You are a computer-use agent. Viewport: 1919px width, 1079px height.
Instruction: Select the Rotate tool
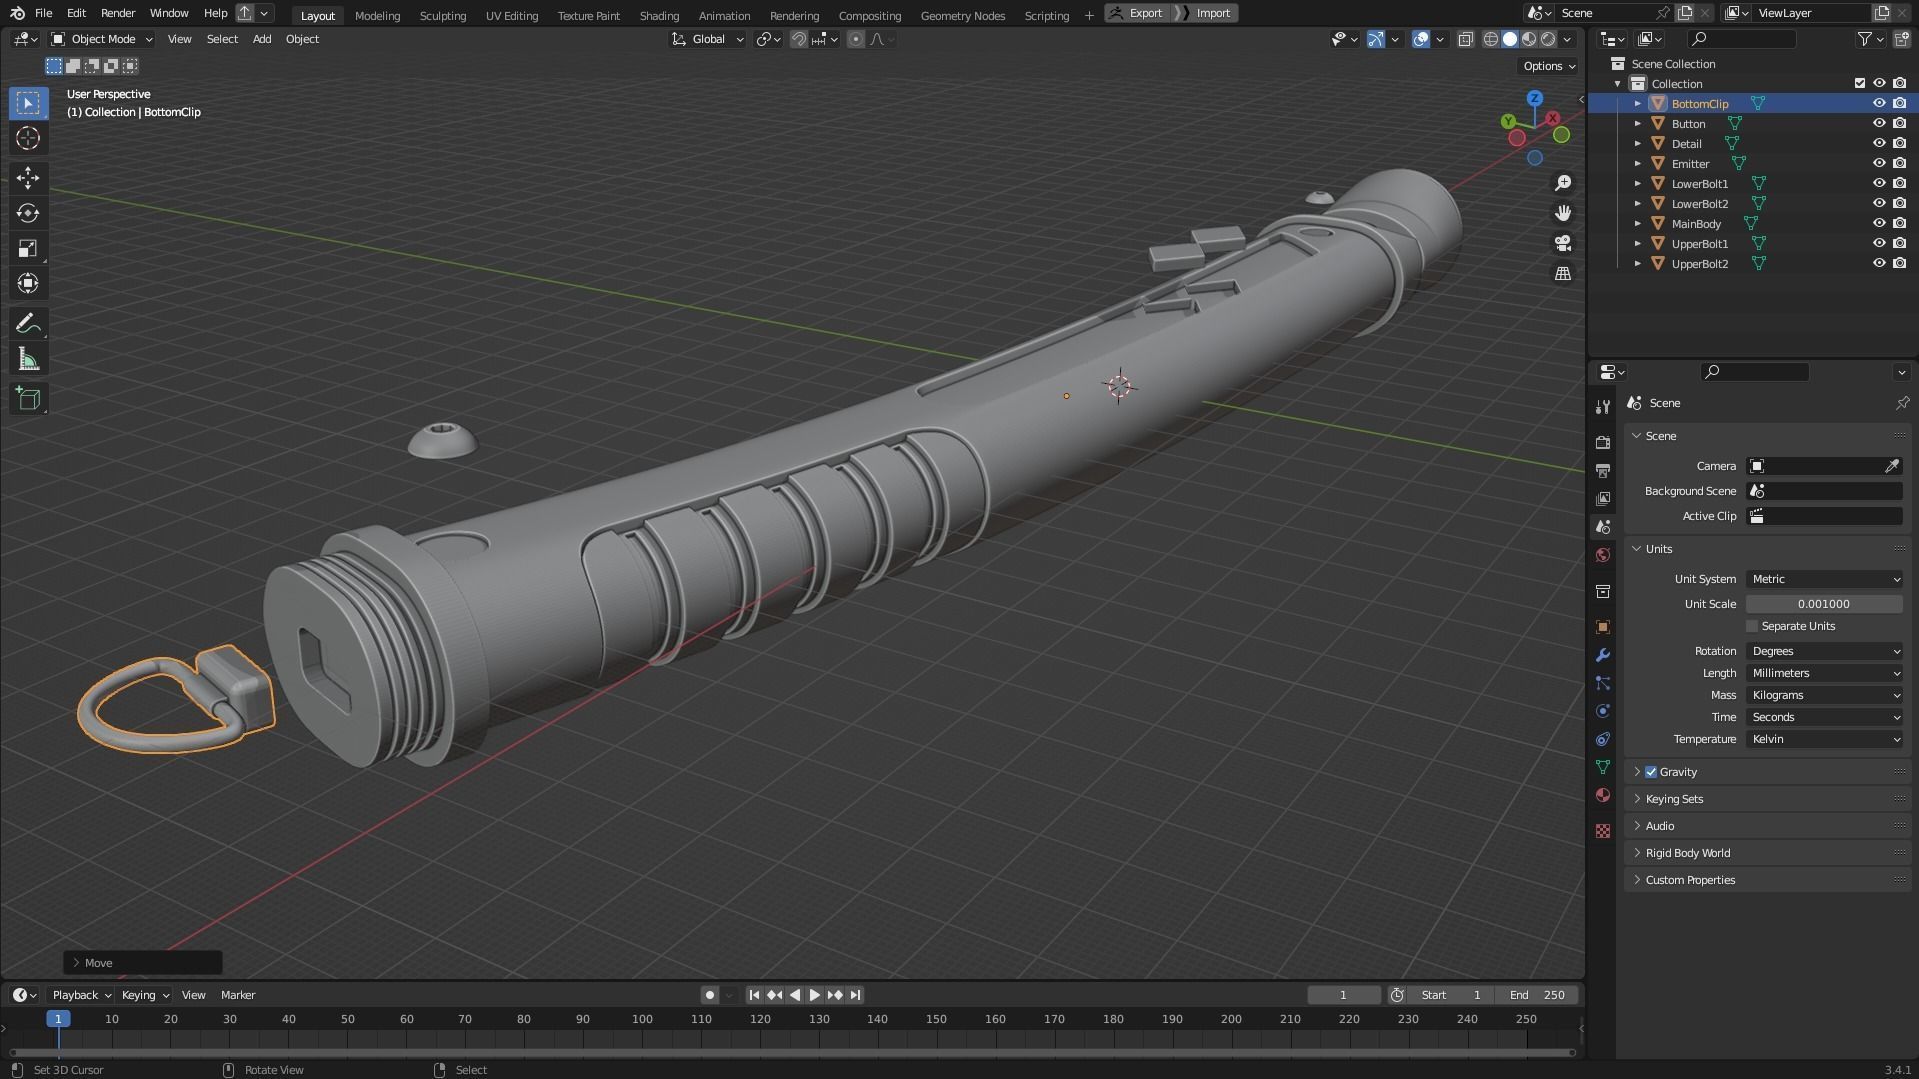(x=28, y=213)
